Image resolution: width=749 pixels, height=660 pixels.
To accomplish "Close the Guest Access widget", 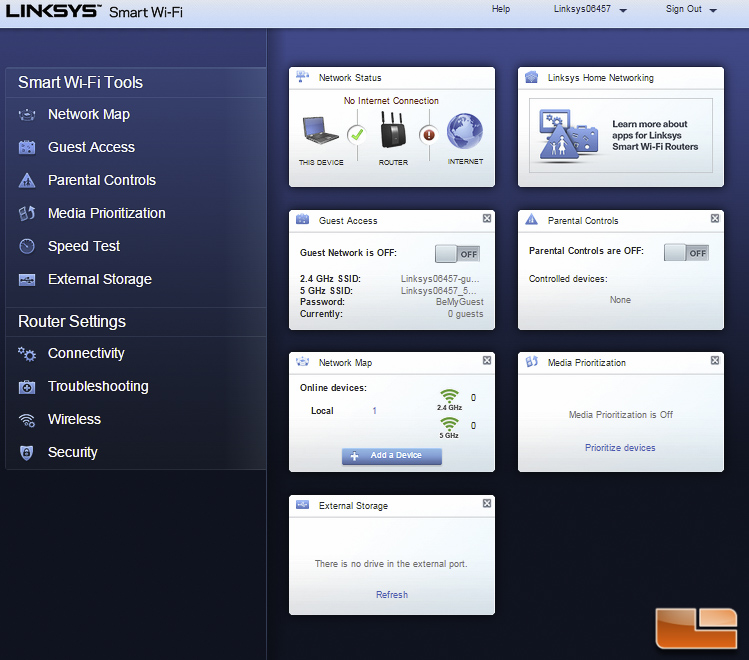I will tap(487, 218).
